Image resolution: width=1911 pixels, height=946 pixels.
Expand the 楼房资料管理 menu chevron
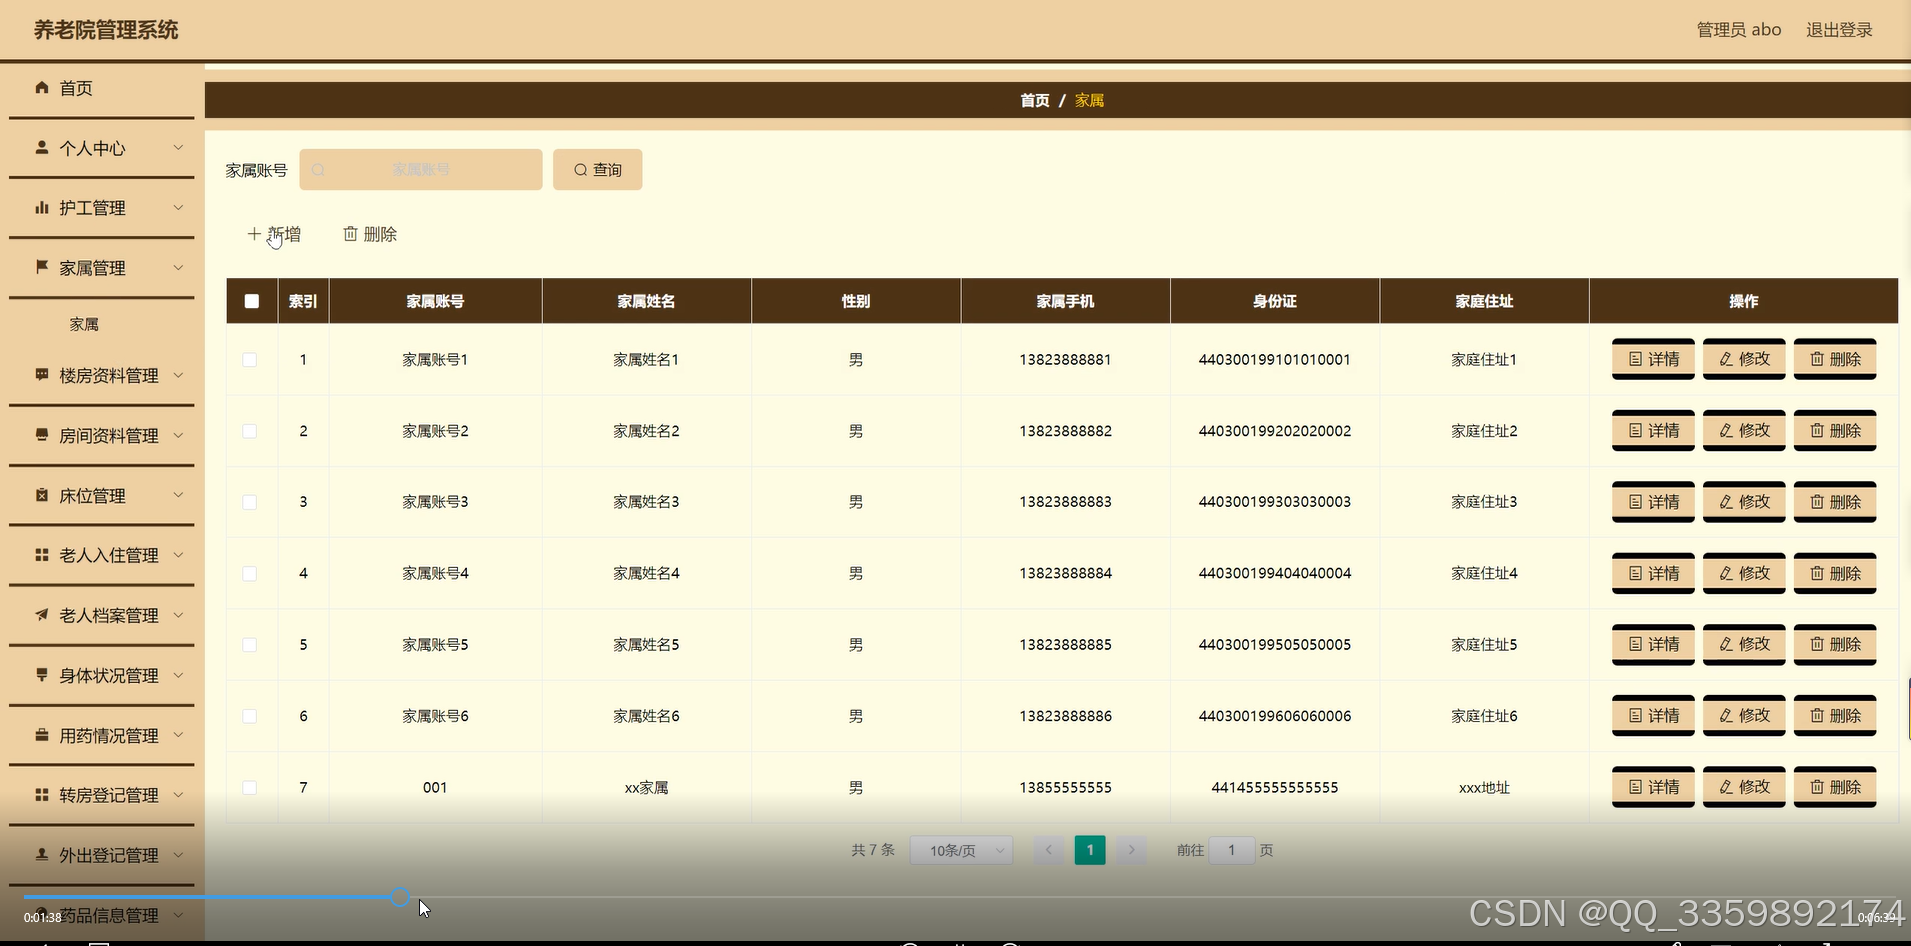[x=179, y=375]
